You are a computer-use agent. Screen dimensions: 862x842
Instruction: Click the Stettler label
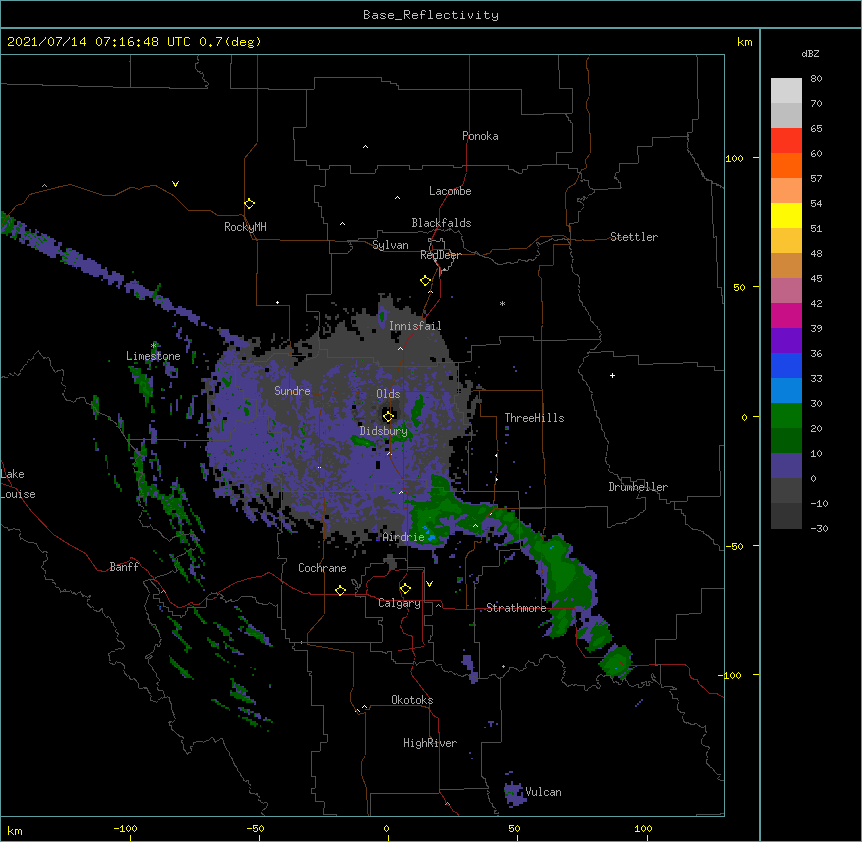(x=634, y=237)
